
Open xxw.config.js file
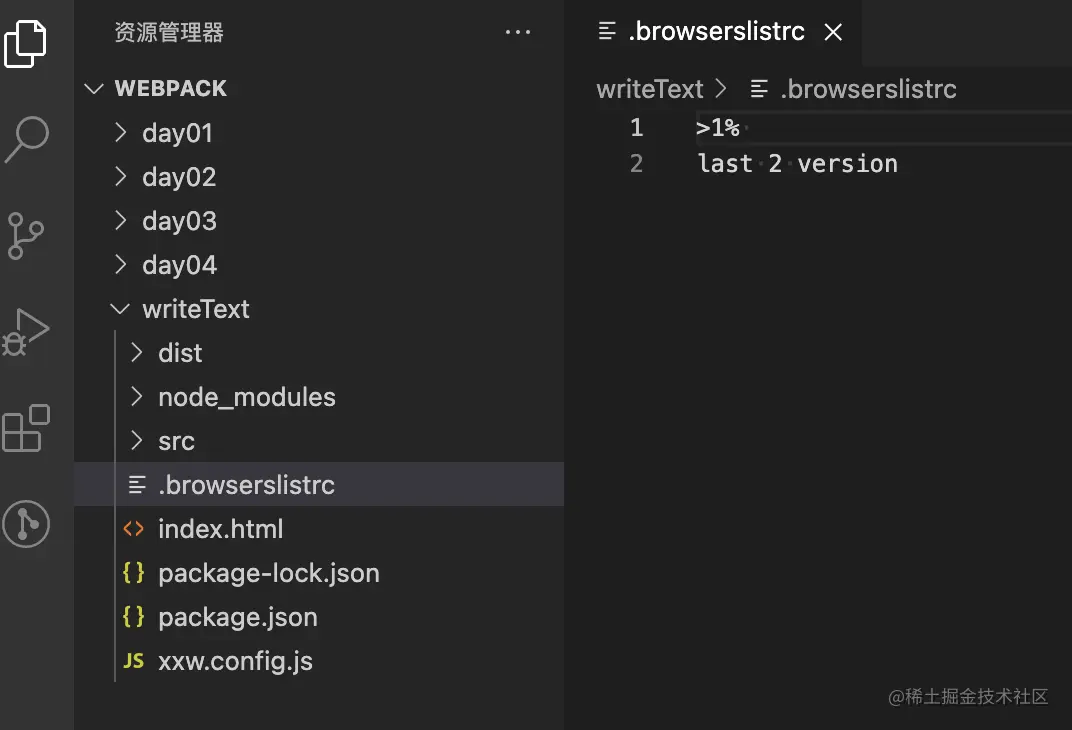pos(236,661)
